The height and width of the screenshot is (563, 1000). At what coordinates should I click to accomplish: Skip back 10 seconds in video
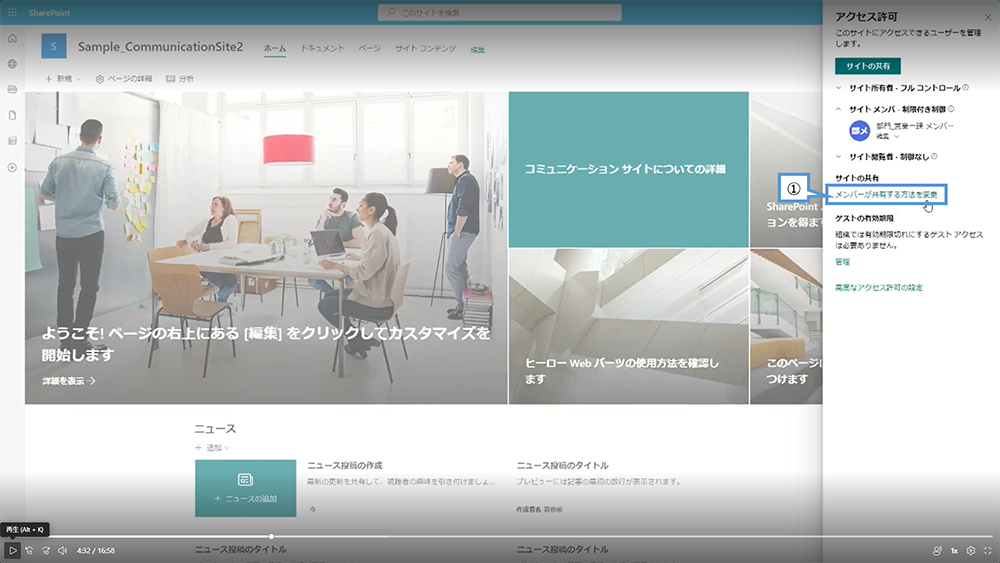click(29, 550)
